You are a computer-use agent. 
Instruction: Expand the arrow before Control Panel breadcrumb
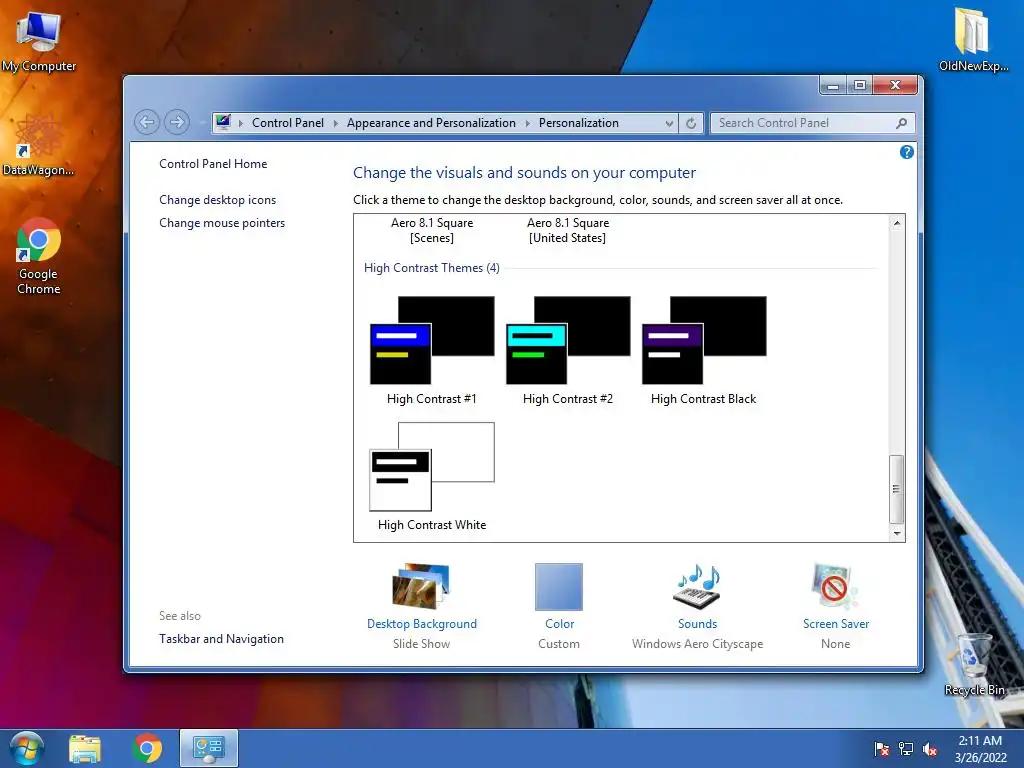(x=240, y=123)
